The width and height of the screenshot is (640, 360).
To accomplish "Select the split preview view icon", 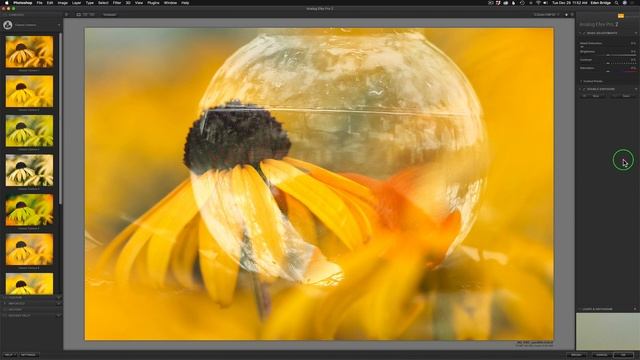I will (x=85, y=14).
